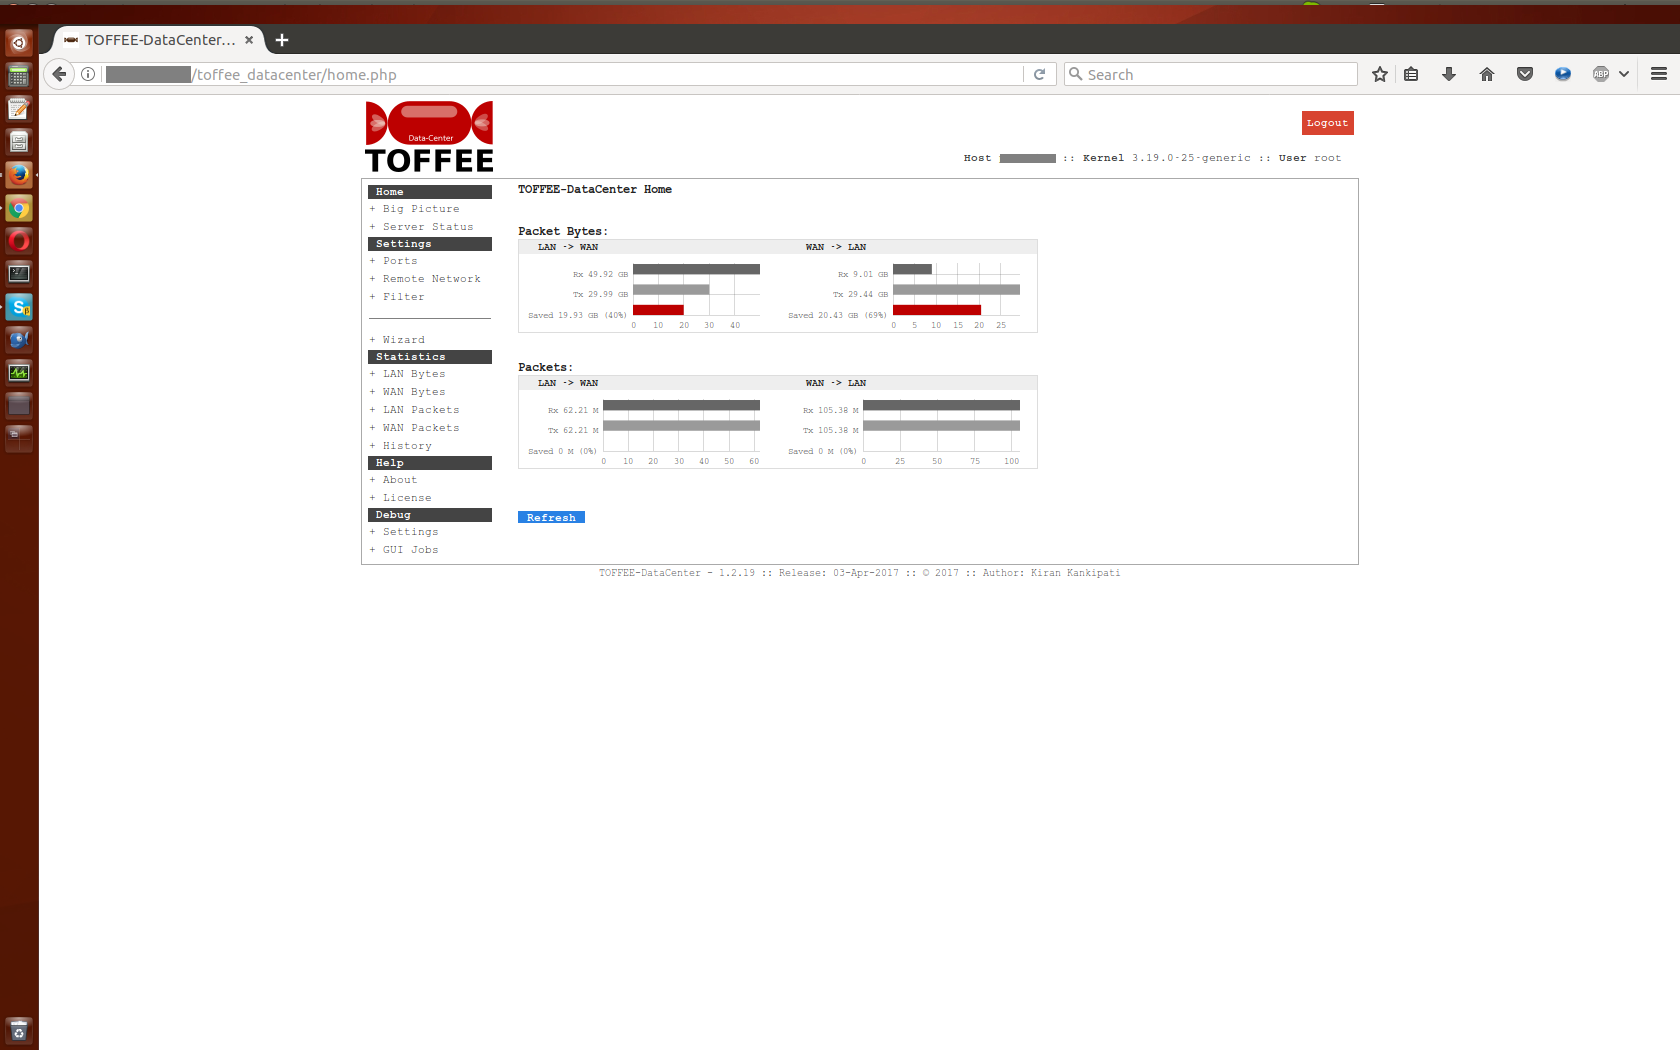Open the Settings menu section header
Screen dimensions: 1680x1050
tap(430, 244)
